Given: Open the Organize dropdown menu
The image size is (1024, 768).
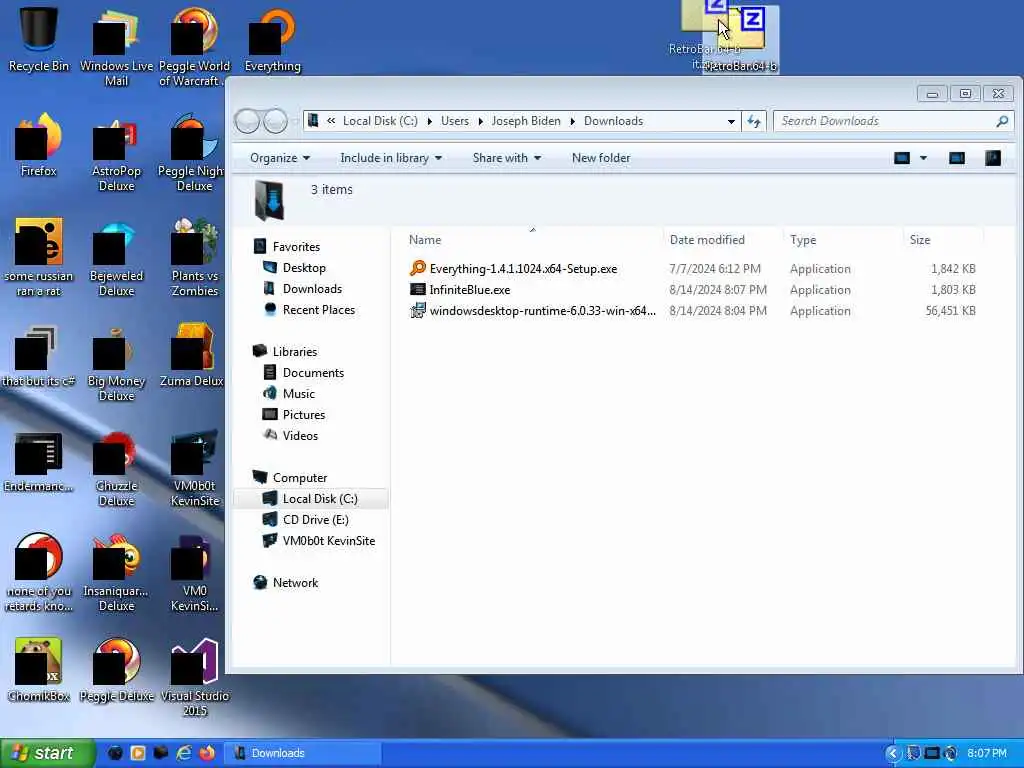Looking at the screenshot, I should point(280,158).
